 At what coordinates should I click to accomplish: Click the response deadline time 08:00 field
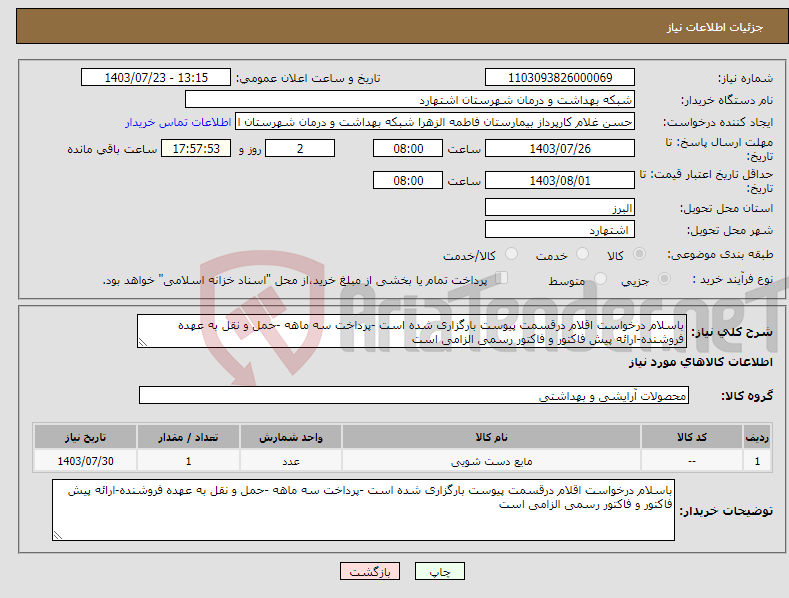[408, 148]
